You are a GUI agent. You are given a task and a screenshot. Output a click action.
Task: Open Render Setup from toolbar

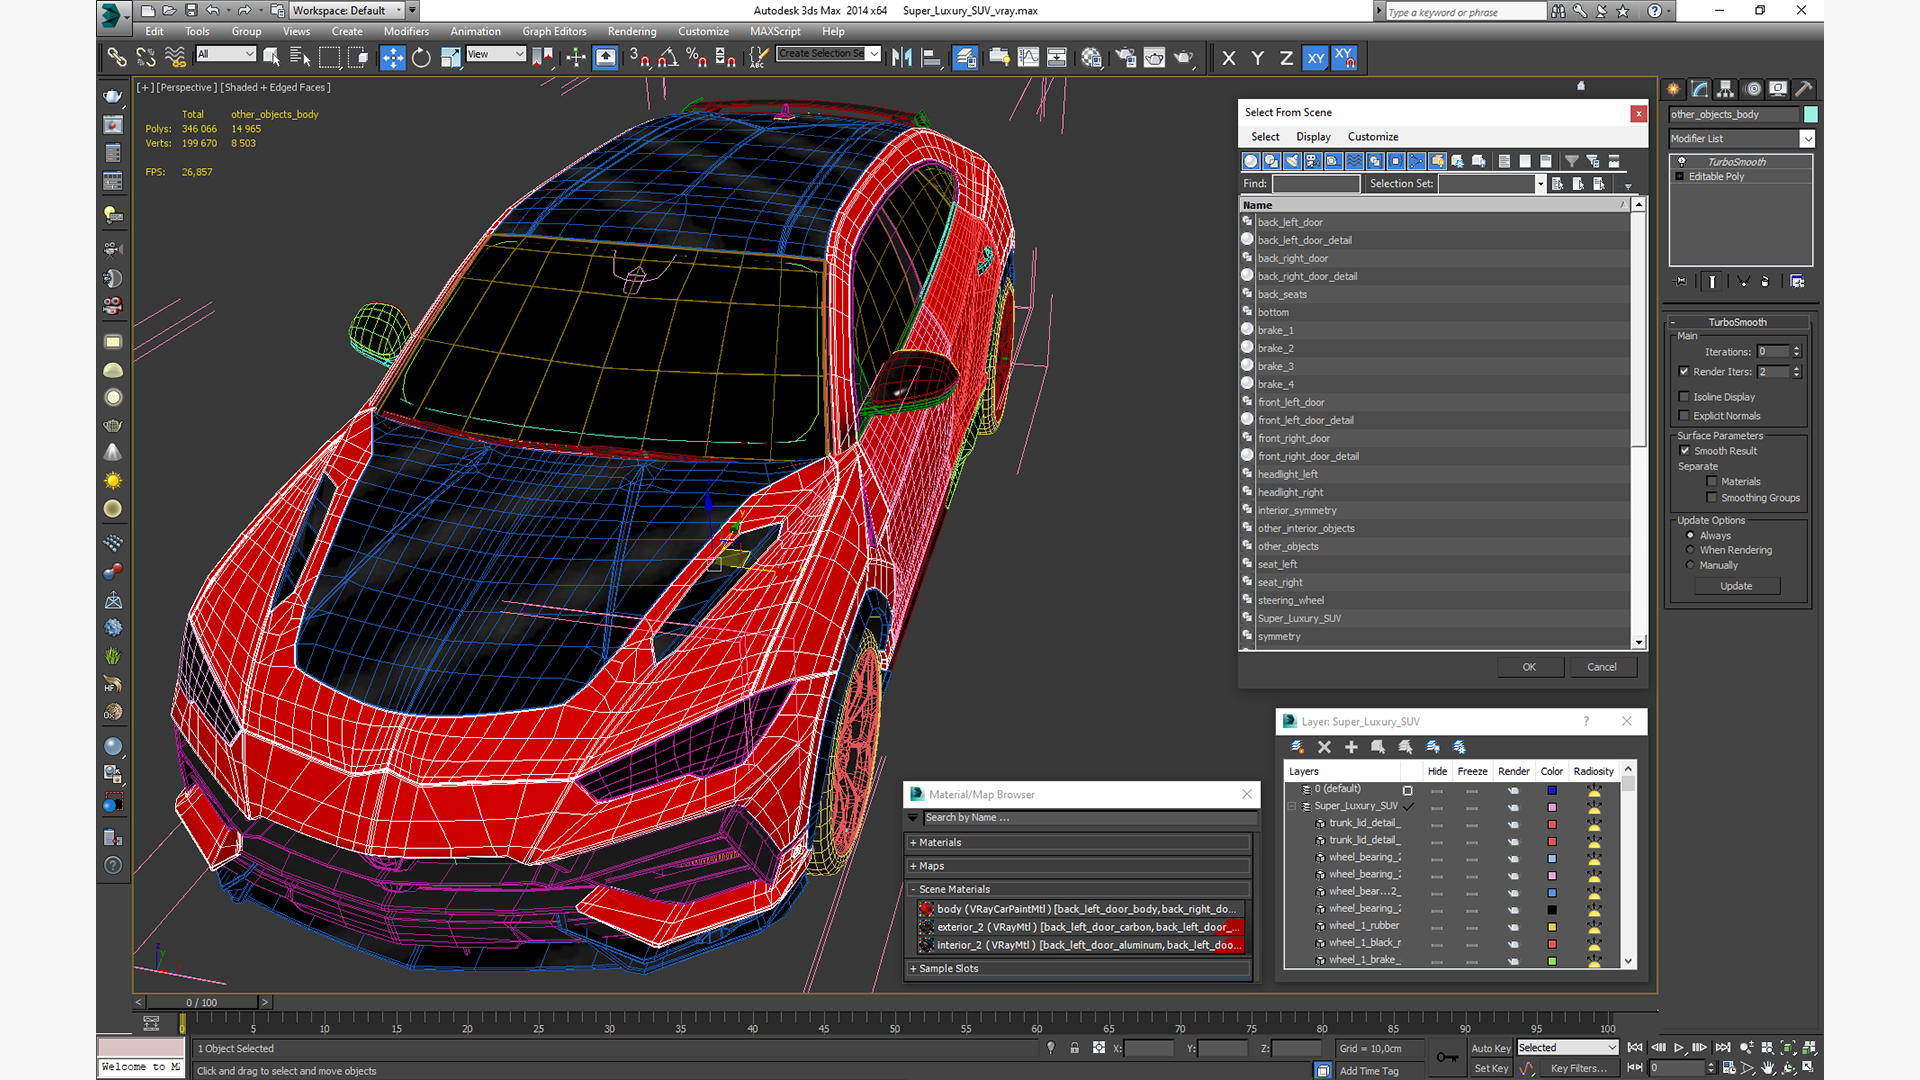pos(1125,57)
